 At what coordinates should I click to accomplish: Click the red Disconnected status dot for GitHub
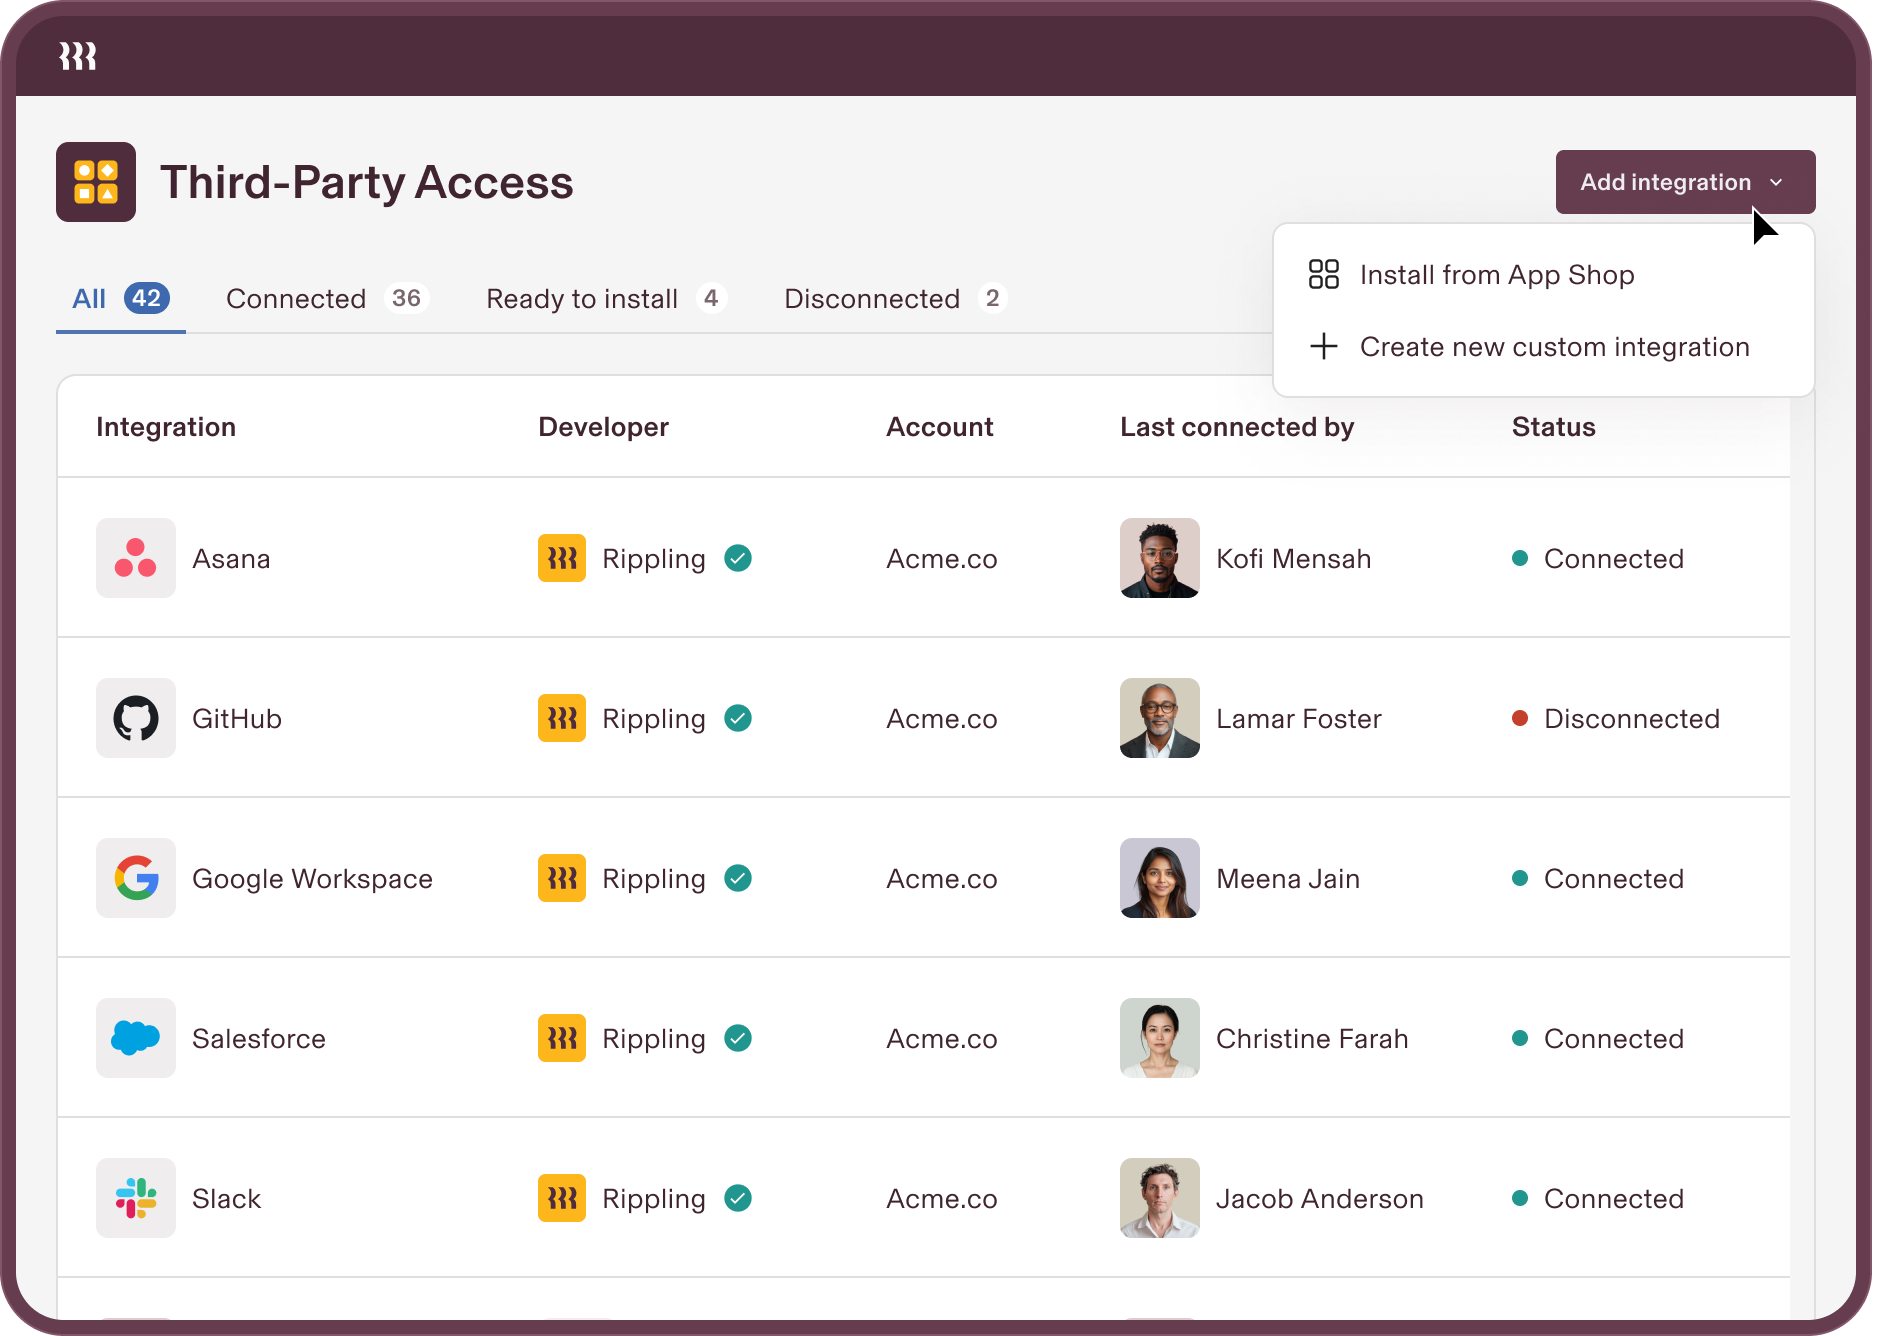click(x=1521, y=718)
